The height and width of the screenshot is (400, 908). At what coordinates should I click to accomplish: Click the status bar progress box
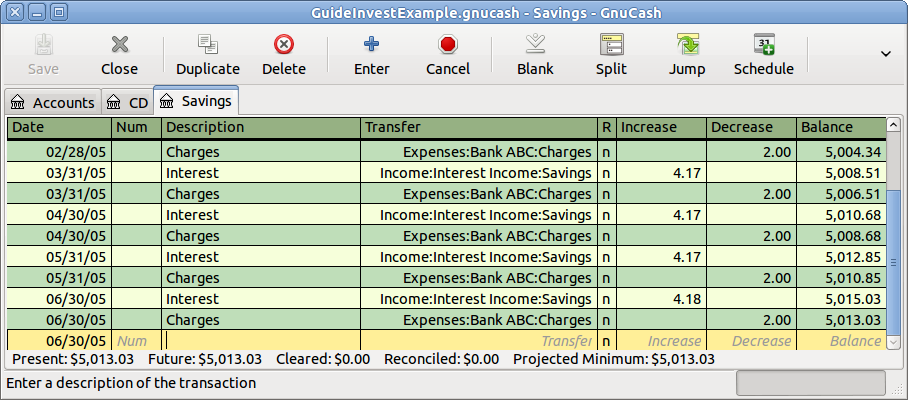[811, 383]
